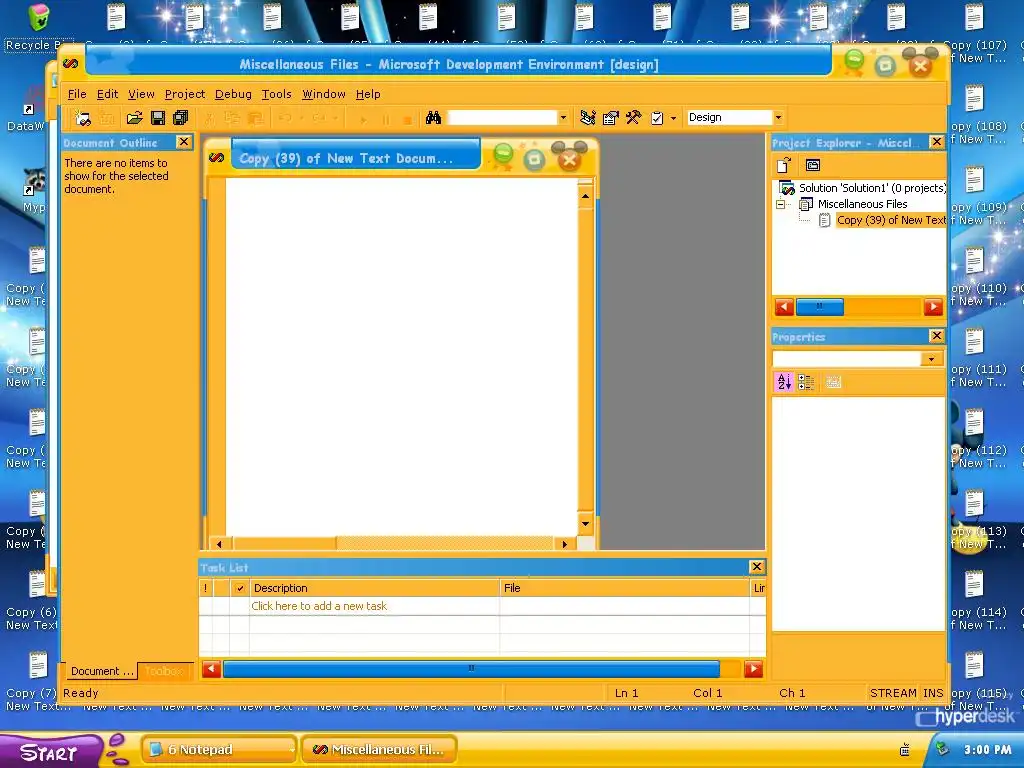Click the Task List clipboard toolbar icon
The height and width of the screenshot is (768, 1024).
pos(657,118)
